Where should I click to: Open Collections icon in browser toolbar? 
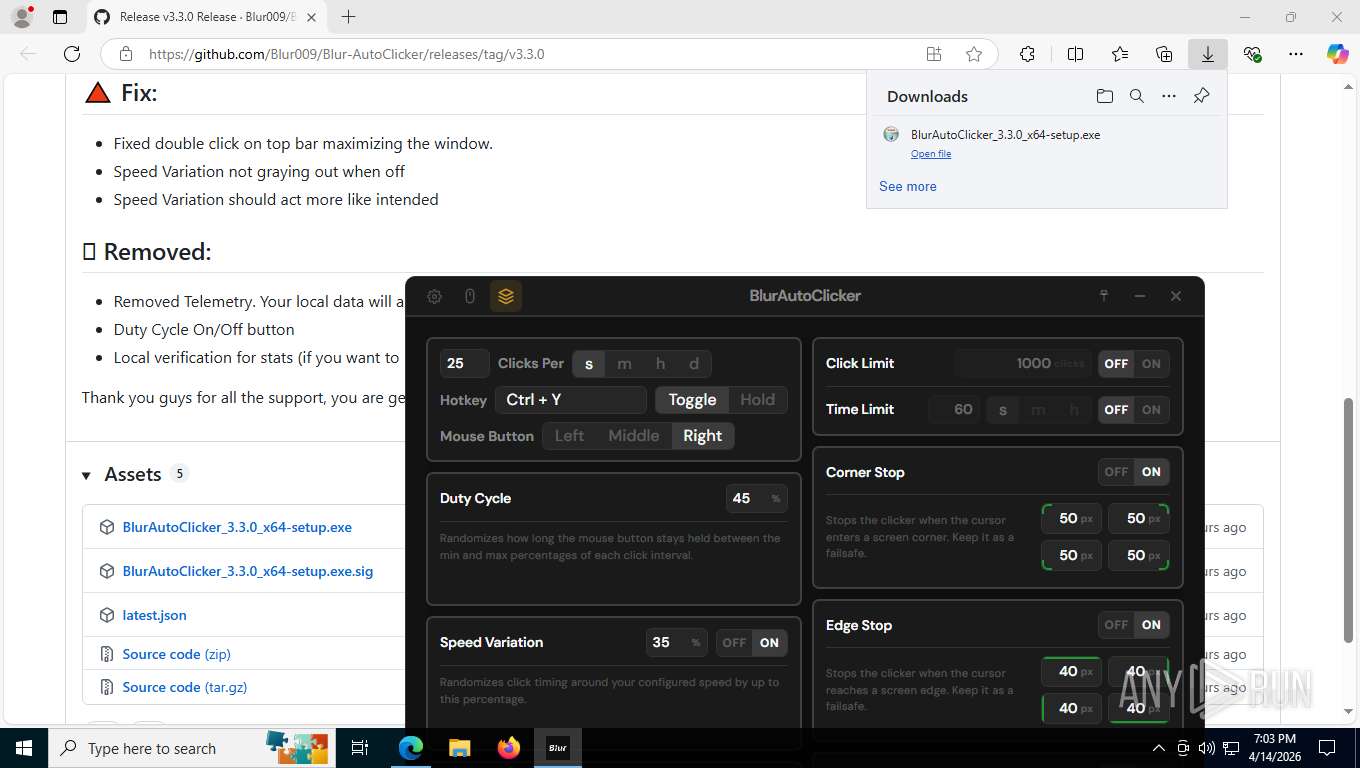1163,54
